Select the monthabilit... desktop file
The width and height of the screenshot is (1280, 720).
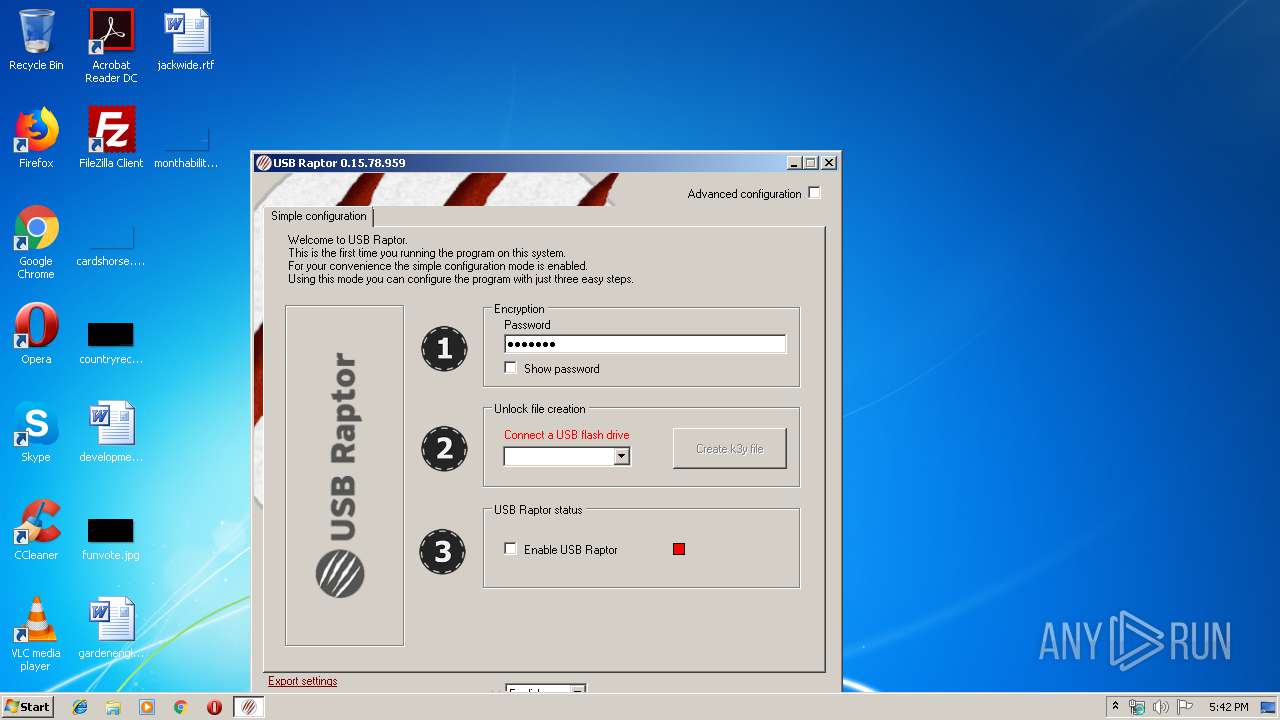(186, 147)
